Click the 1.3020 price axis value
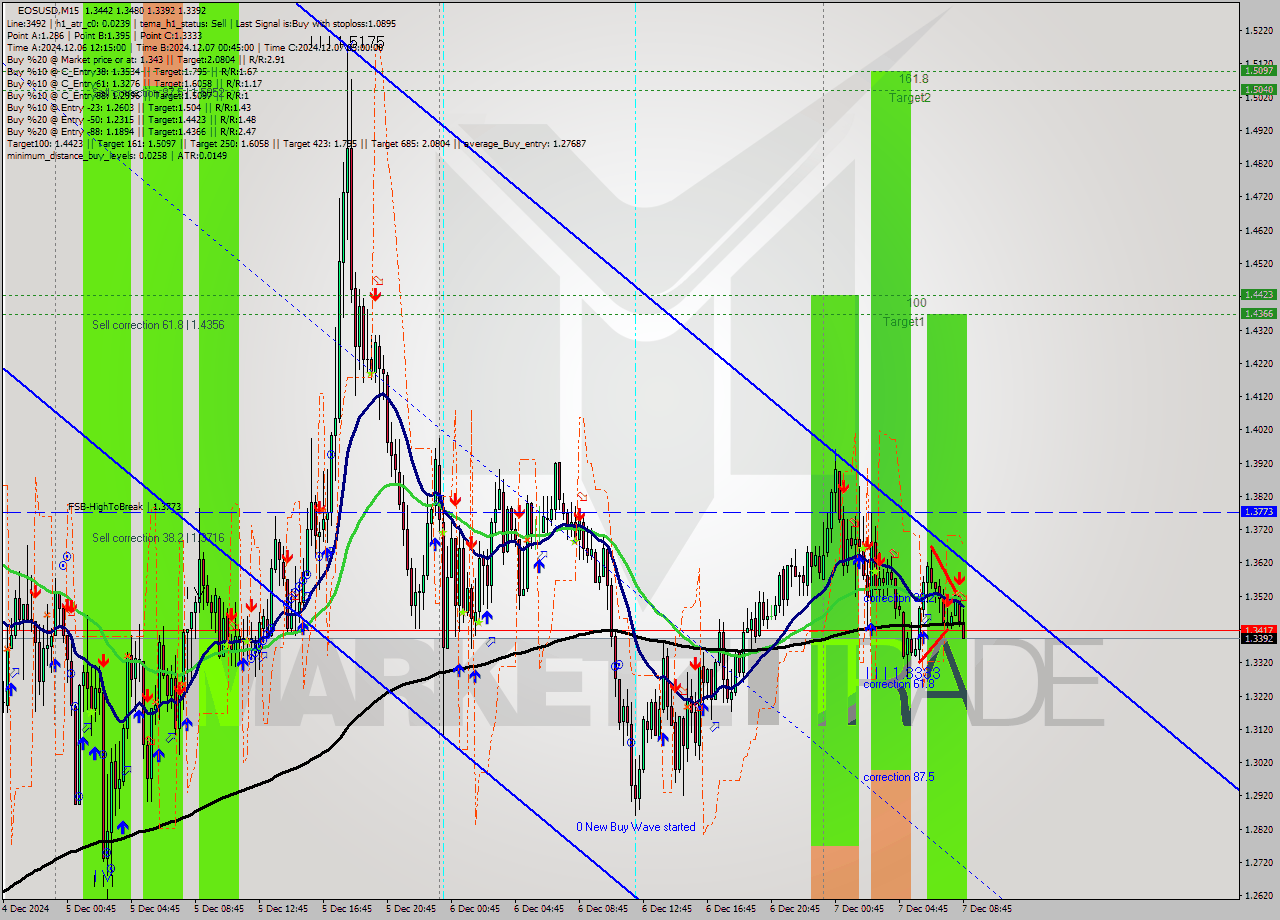1280x920 pixels. click(x=1258, y=762)
